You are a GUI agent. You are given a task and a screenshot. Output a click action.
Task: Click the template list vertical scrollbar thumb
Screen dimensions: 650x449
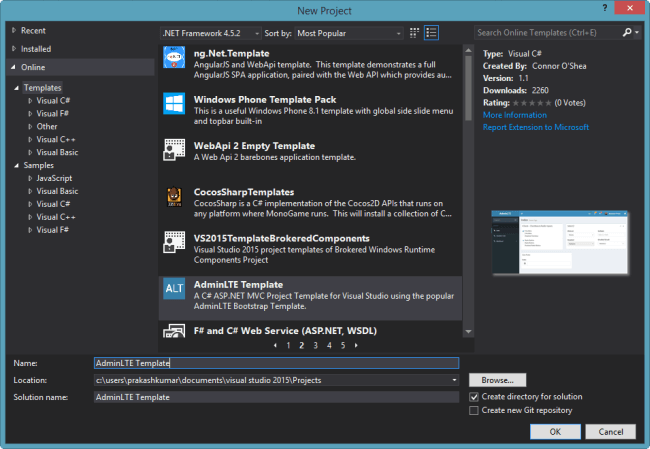click(468, 88)
